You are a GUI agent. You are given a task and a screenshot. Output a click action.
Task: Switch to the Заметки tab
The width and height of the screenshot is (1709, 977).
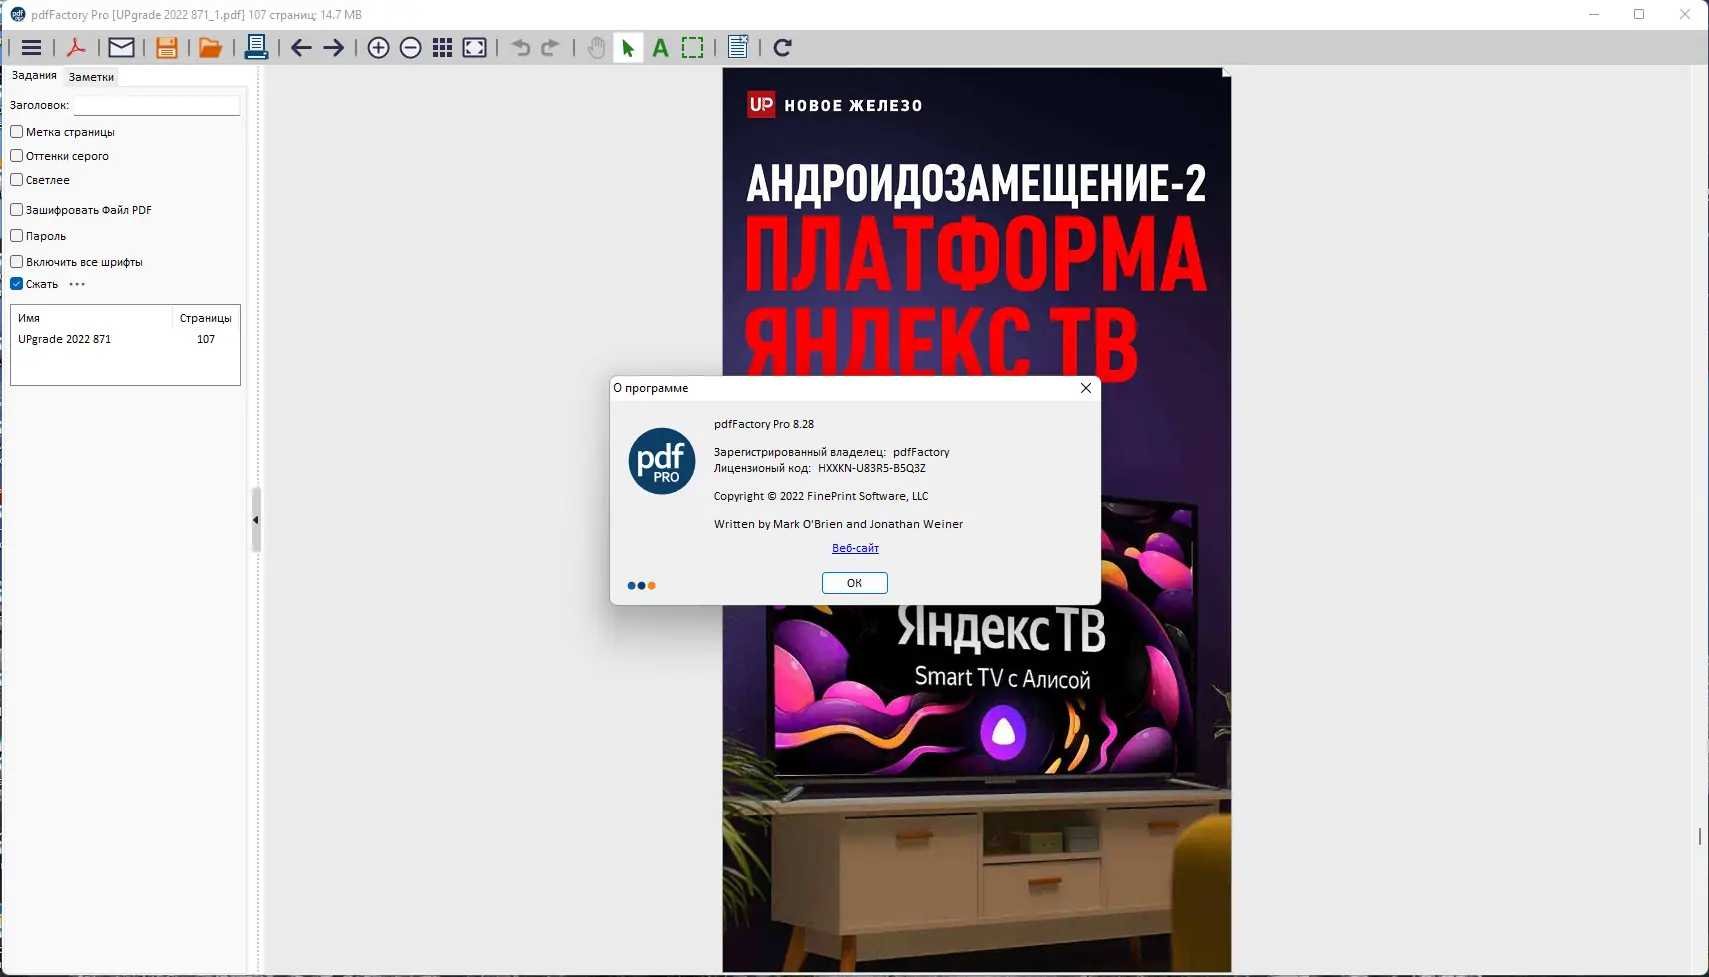(x=92, y=76)
